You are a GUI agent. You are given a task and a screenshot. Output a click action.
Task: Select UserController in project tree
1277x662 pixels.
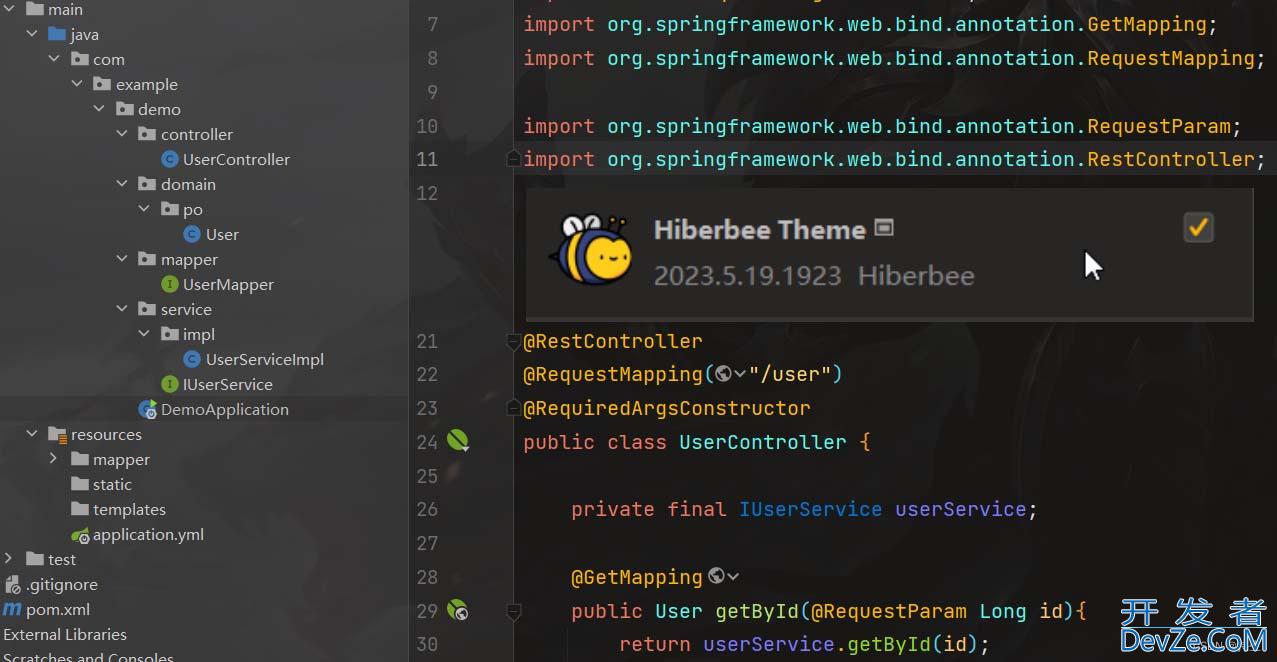(236, 159)
